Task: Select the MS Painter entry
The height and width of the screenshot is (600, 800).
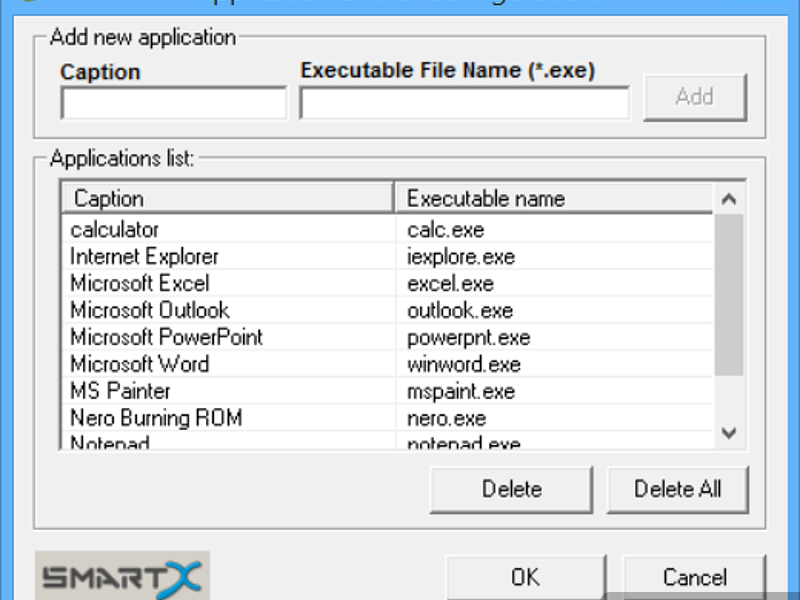Action: coord(387,391)
